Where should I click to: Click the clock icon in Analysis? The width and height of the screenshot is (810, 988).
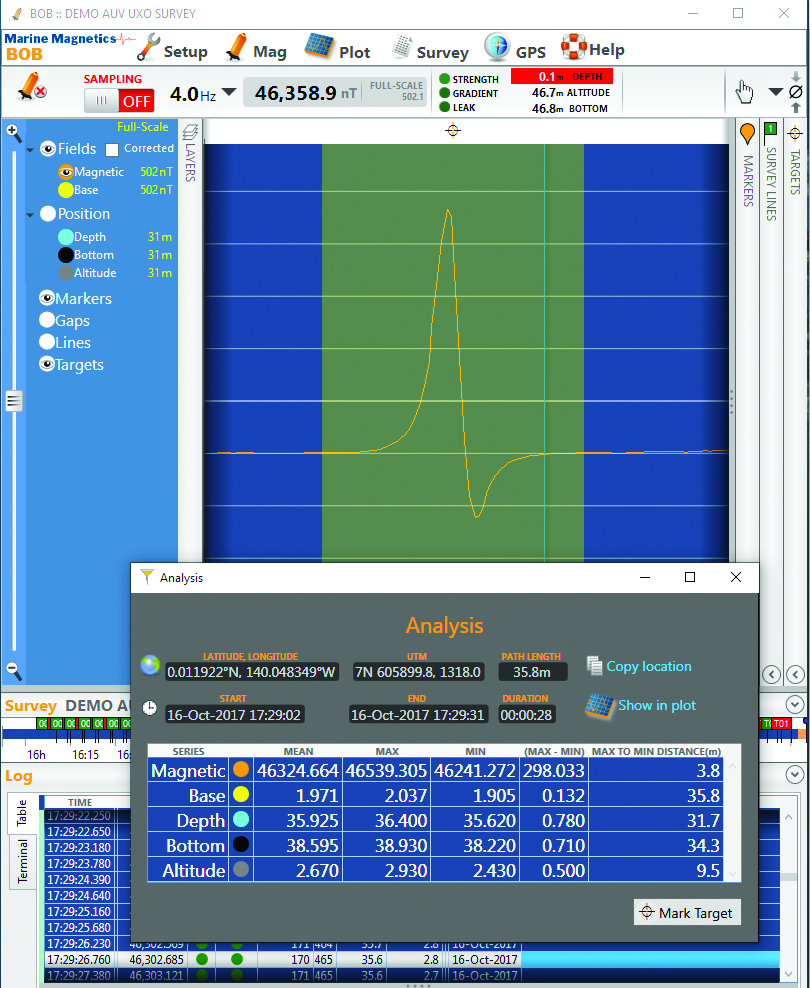(x=149, y=708)
